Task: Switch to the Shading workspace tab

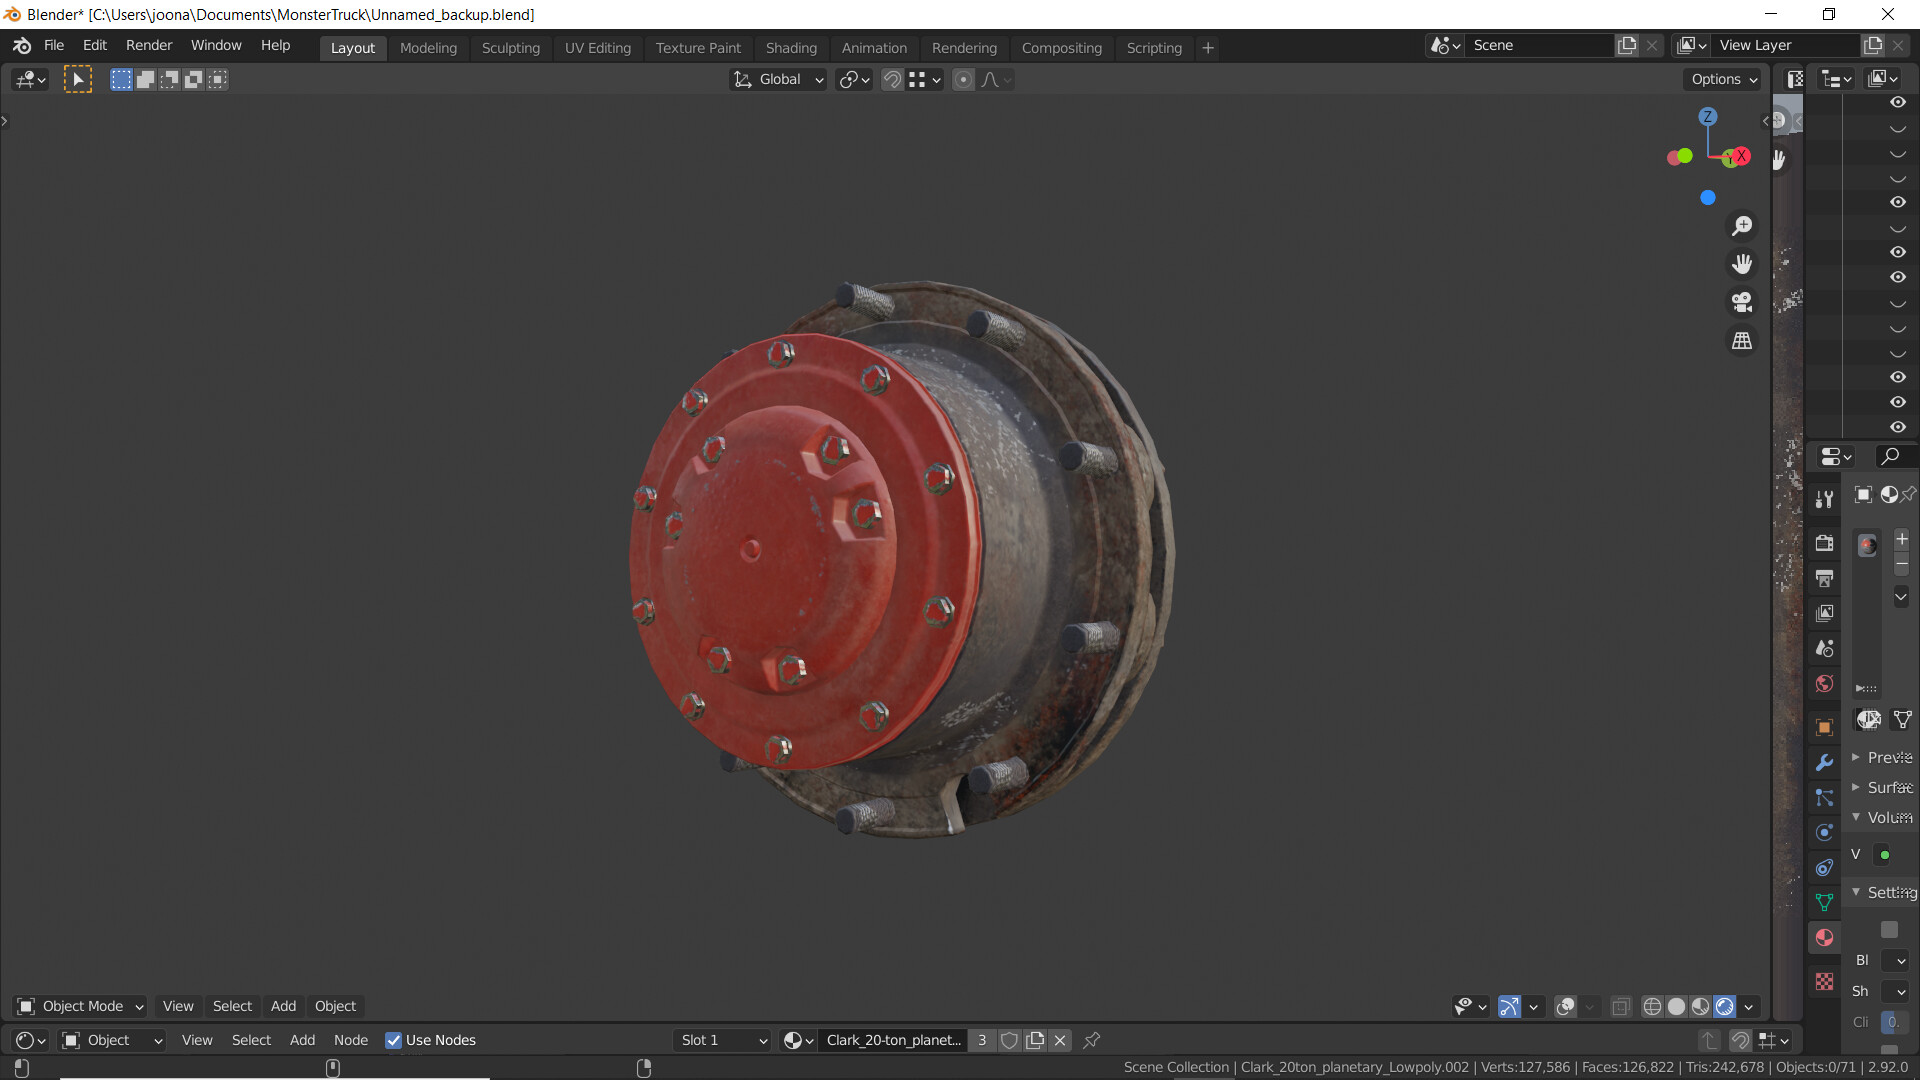Action: [791, 48]
